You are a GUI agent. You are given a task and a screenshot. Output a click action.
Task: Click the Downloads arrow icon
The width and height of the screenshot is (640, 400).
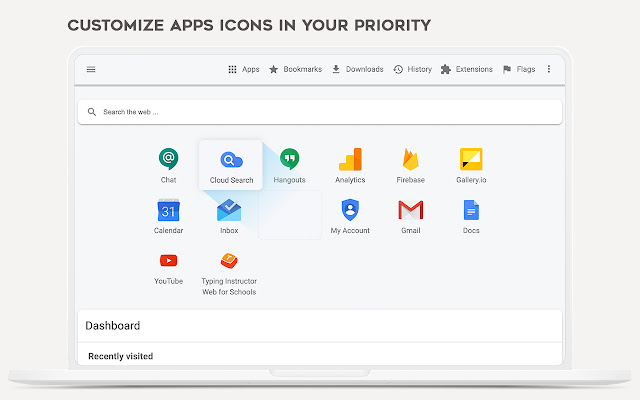coord(336,69)
